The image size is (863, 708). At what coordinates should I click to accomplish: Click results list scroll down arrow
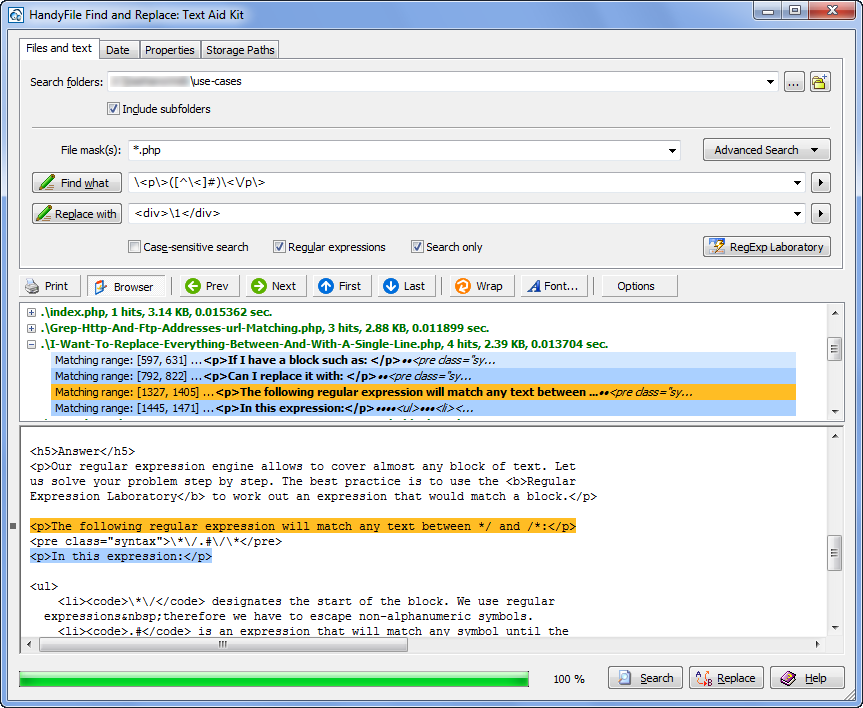tap(834, 412)
